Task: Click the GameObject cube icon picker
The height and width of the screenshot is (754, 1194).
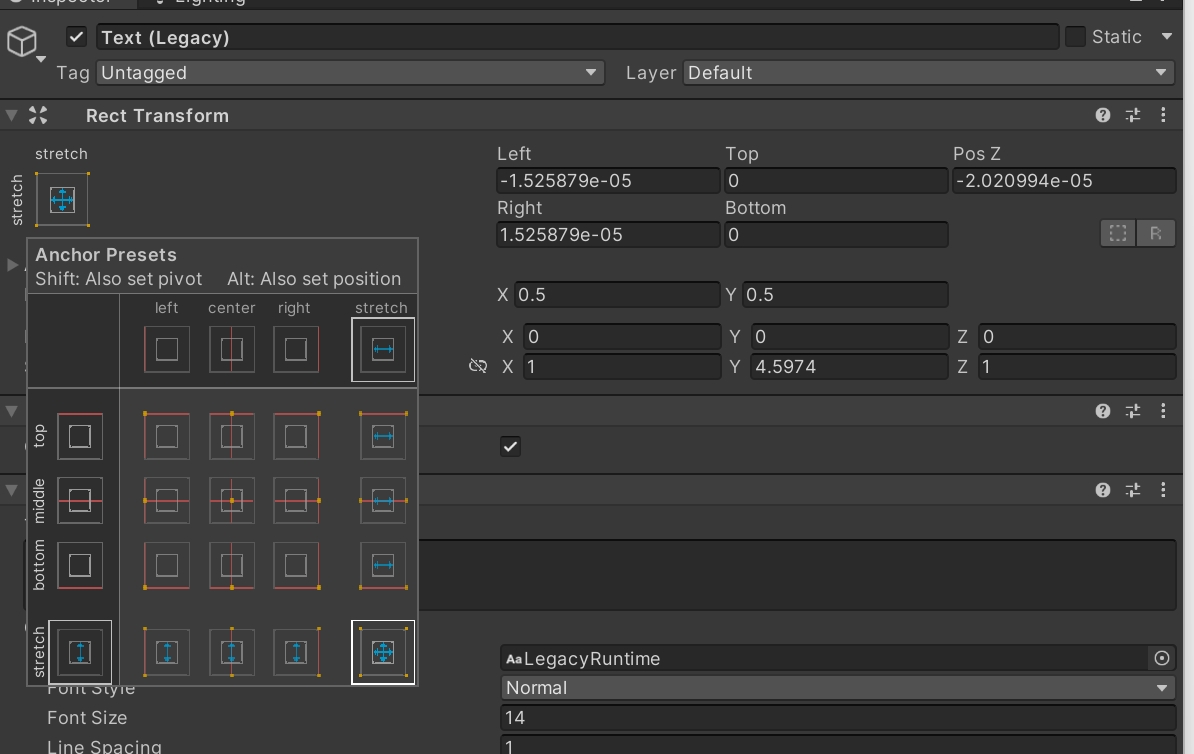Action: 24,43
